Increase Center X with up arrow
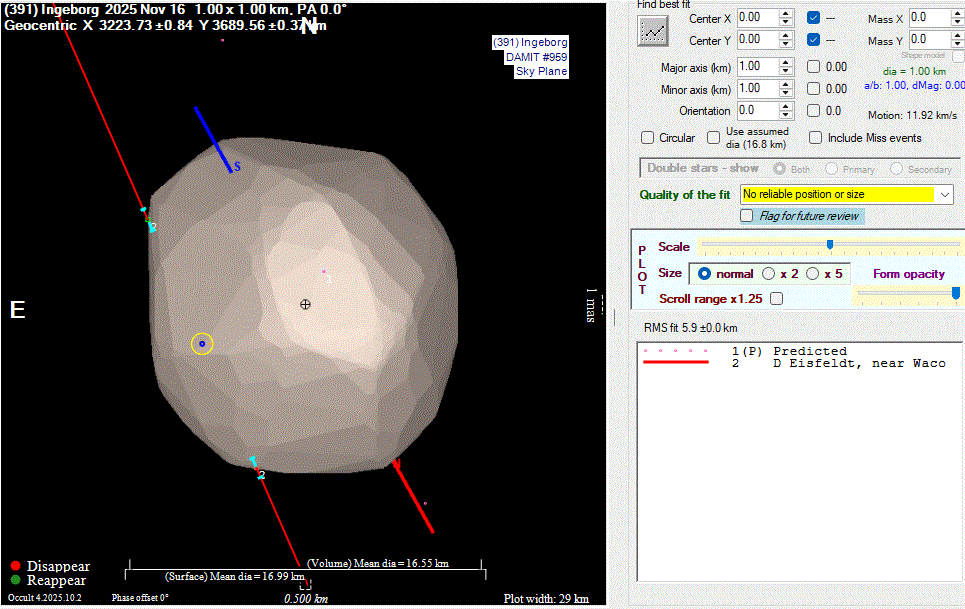 [786, 13]
